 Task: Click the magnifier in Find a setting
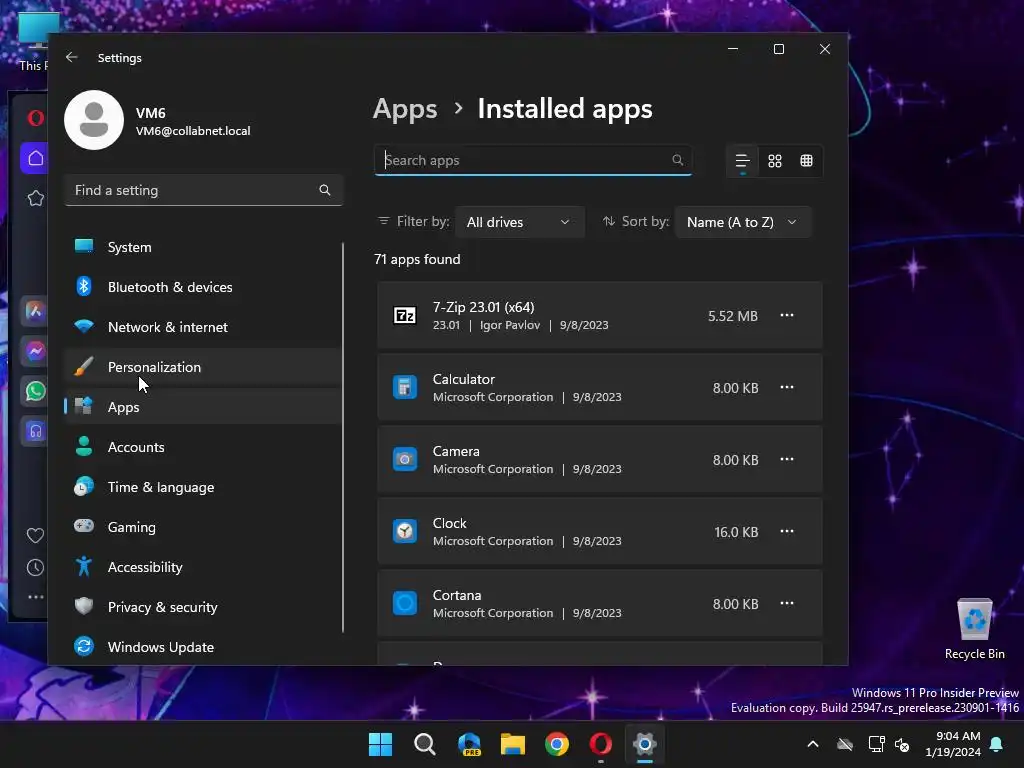(x=325, y=190)
